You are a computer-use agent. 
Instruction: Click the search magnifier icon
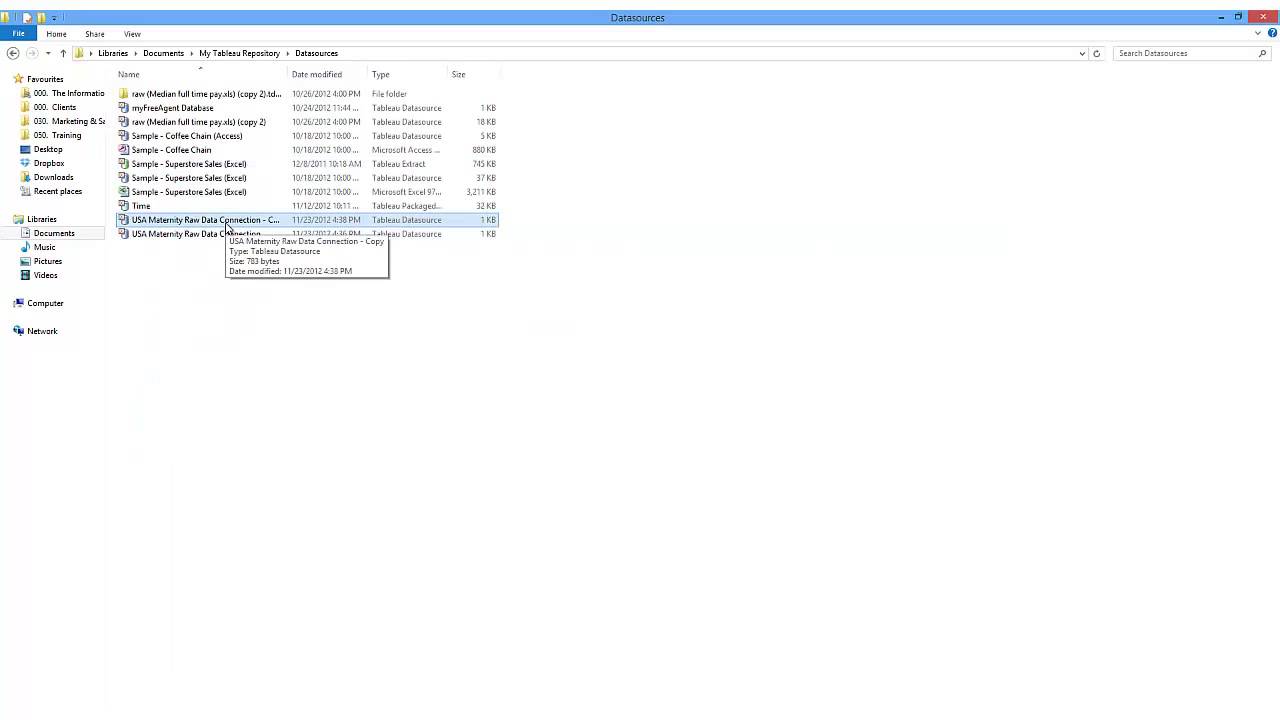point(1262,53)
